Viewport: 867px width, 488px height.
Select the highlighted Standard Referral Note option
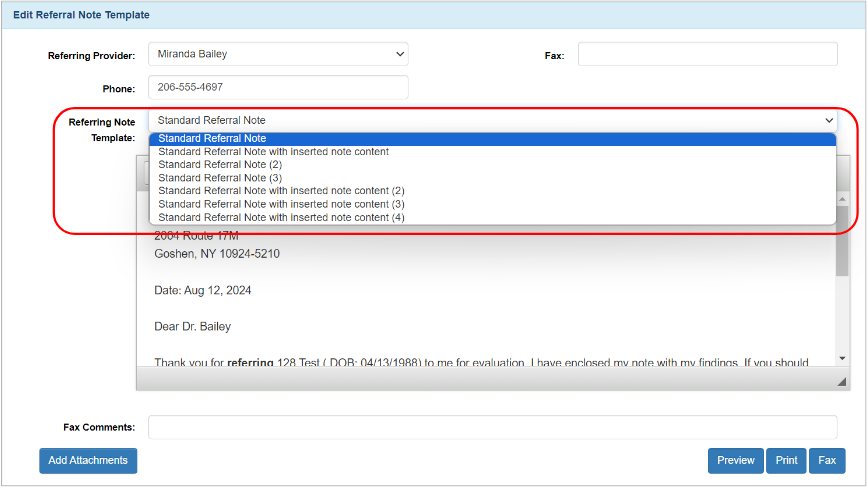tap(212, 139)
